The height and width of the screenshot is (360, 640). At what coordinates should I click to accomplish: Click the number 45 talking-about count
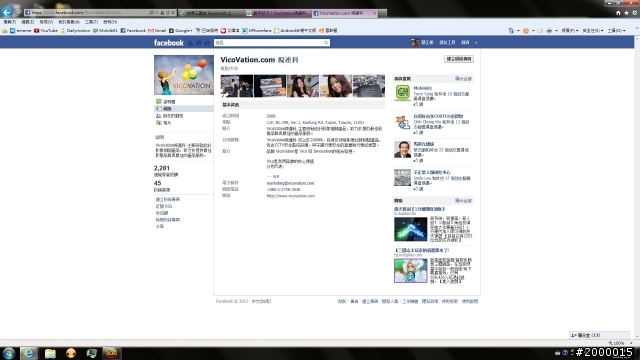pyautogui.click(x=158, y=183)
